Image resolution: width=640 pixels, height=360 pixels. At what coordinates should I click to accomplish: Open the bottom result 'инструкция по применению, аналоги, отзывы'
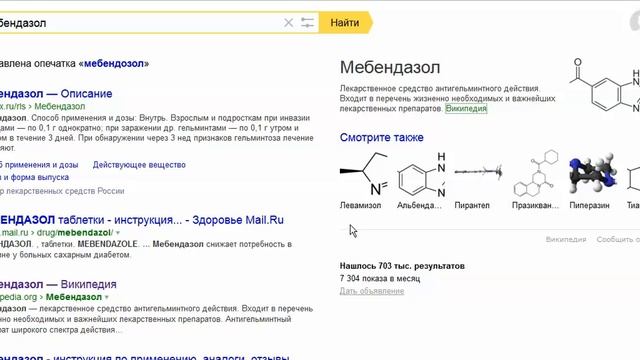point(171,357)
